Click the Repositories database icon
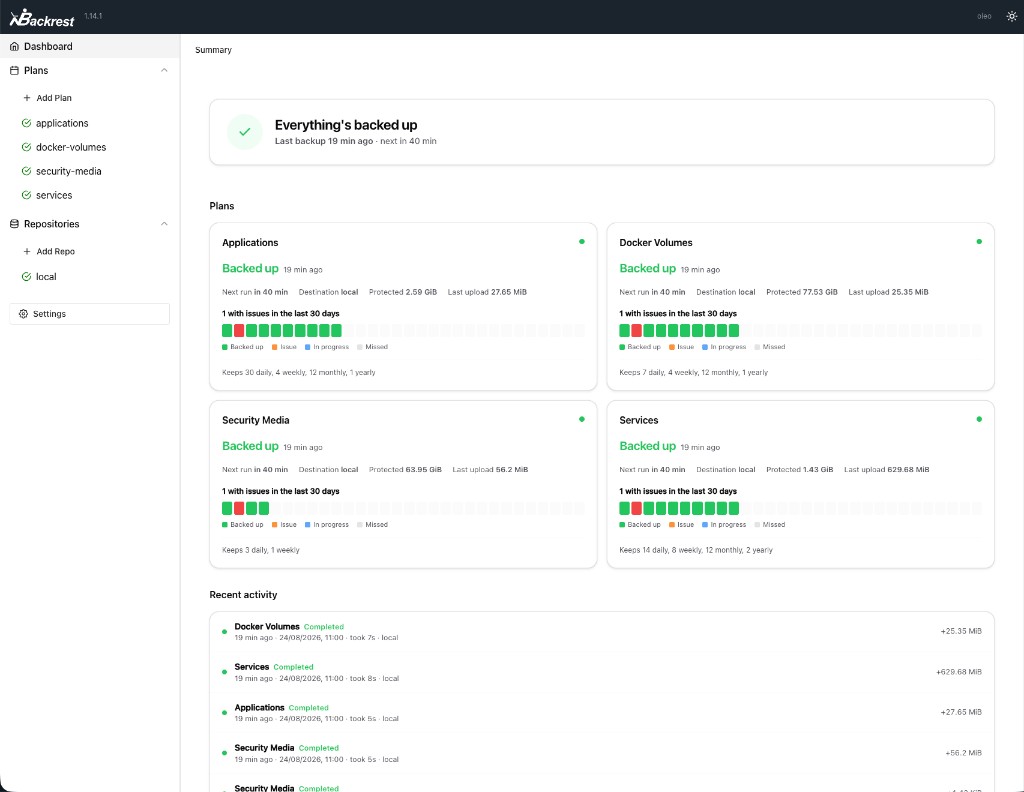Viewport: 1024px width, 792px height. [x=14, y=224]
